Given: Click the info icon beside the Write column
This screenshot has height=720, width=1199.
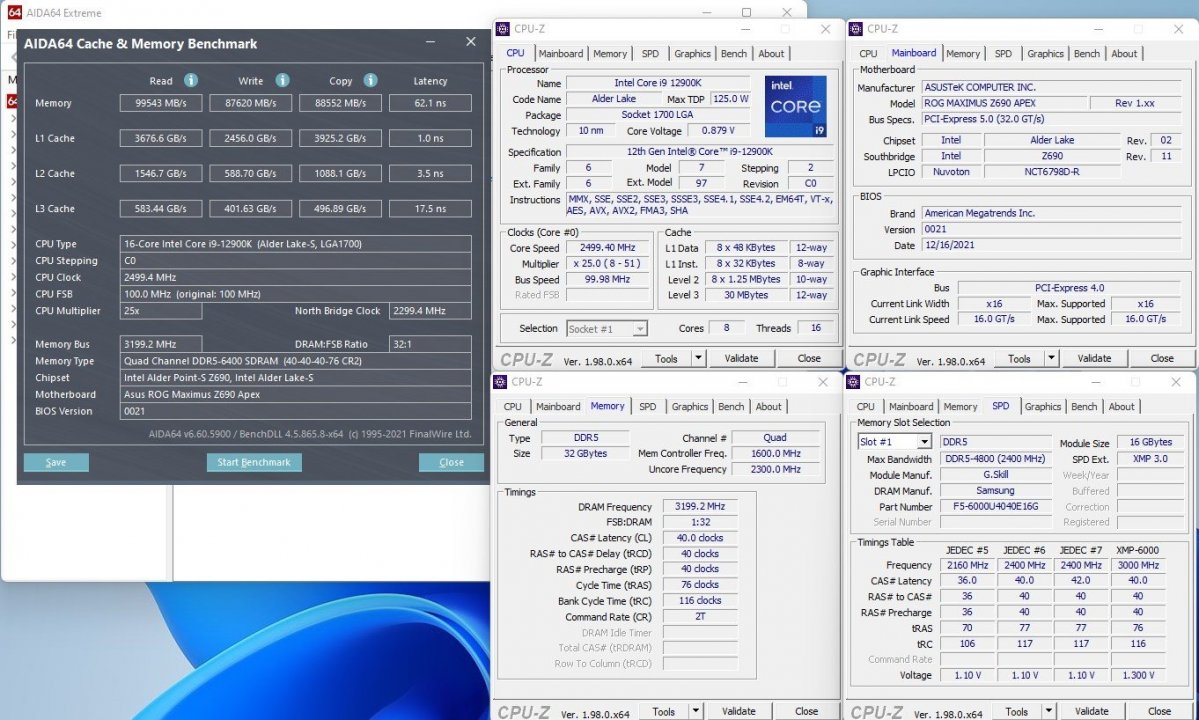Looking at the screenshot, I should [283, 80].
